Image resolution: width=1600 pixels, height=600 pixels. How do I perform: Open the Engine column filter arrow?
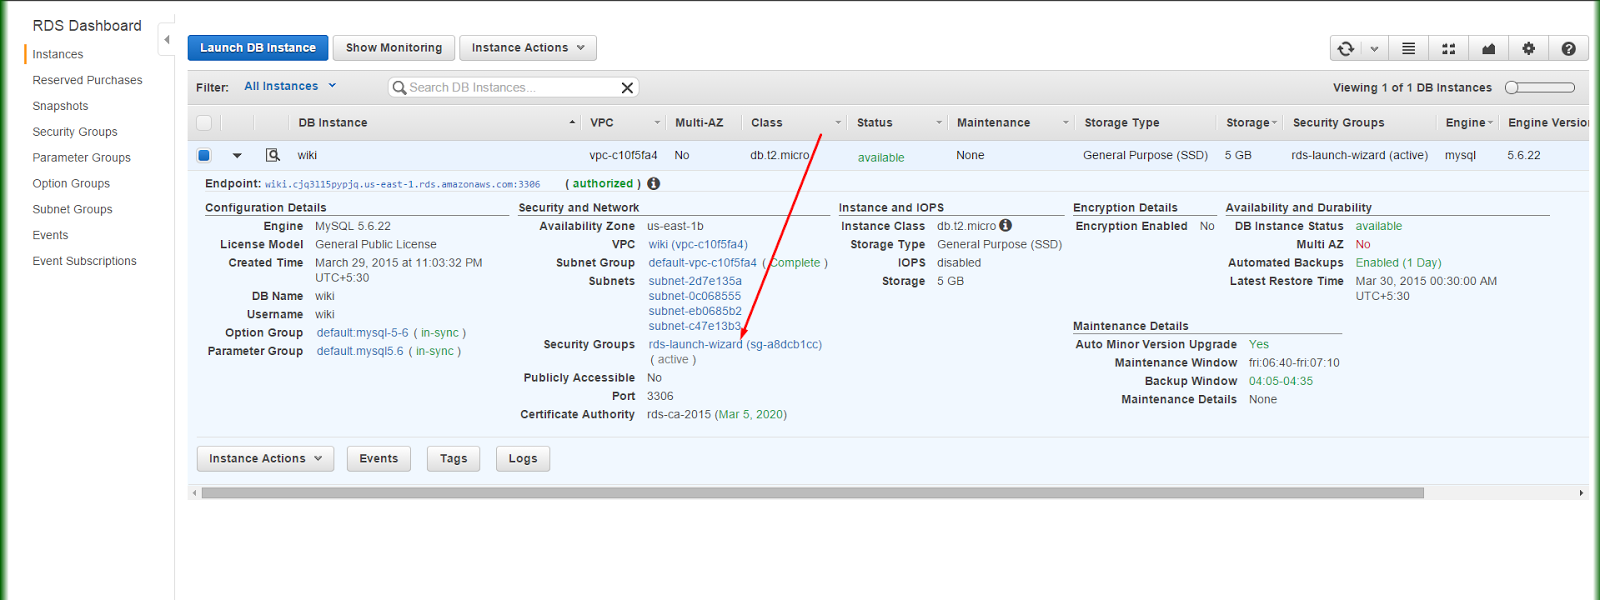tap(1491, 123)
